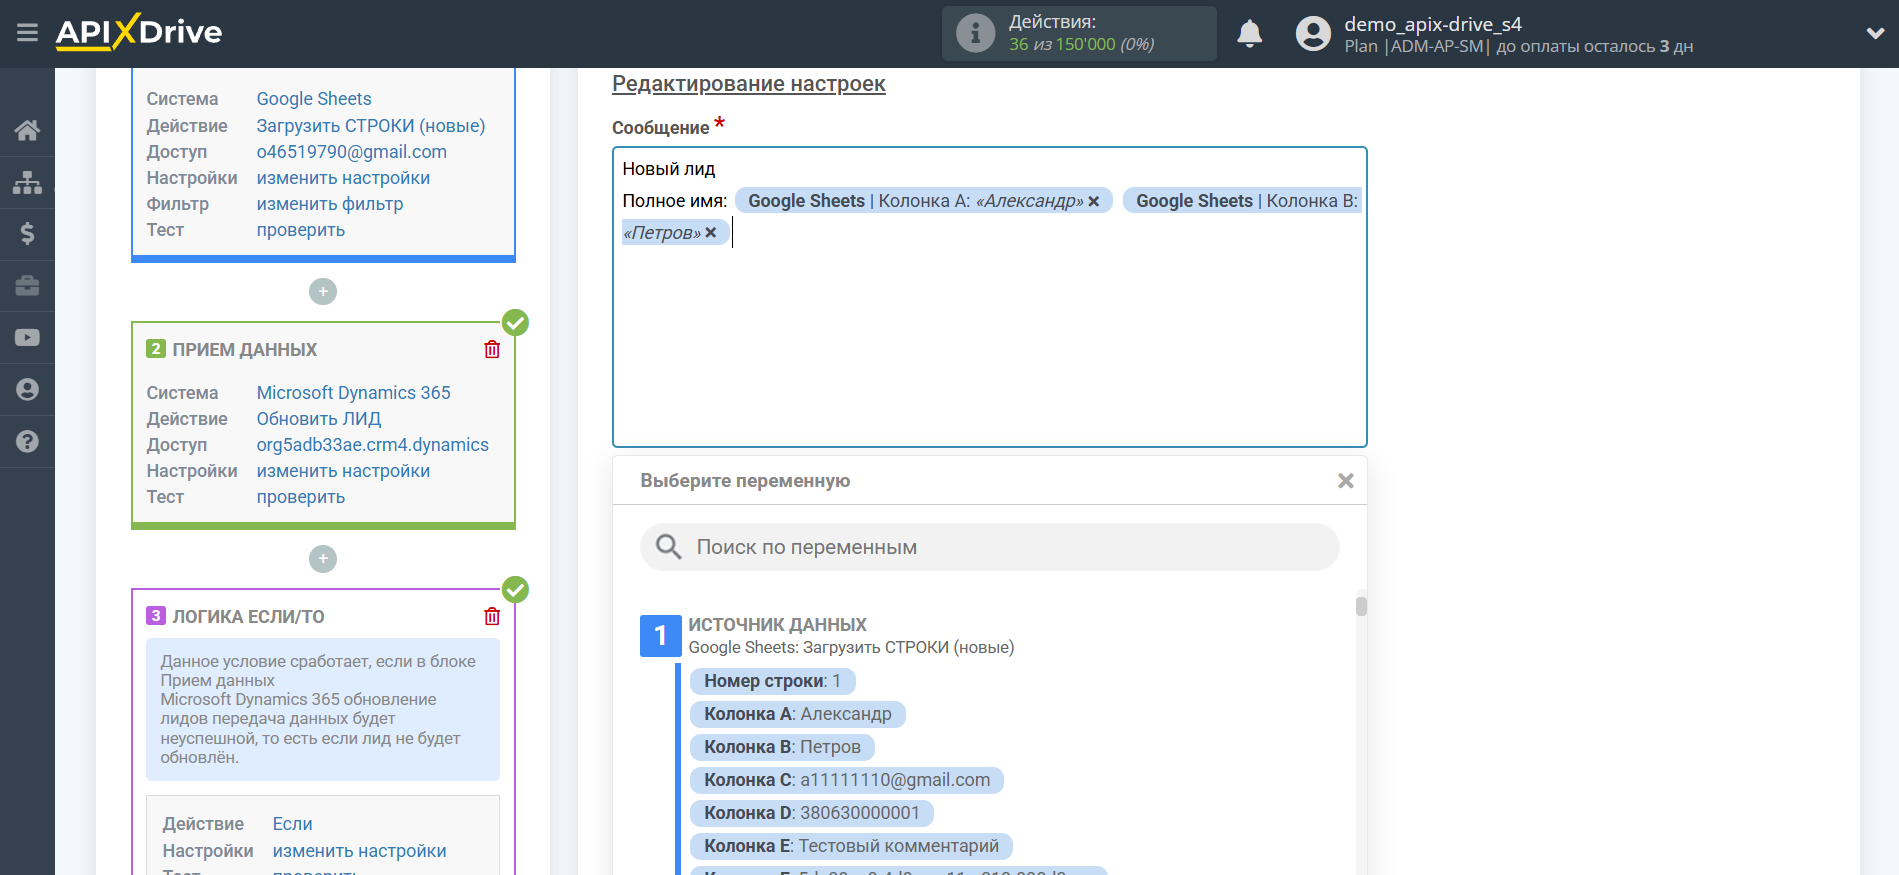1899x875 pixels.
Task: Open the billing dollar icon in sidebar
Action: (x=27, y=234)
